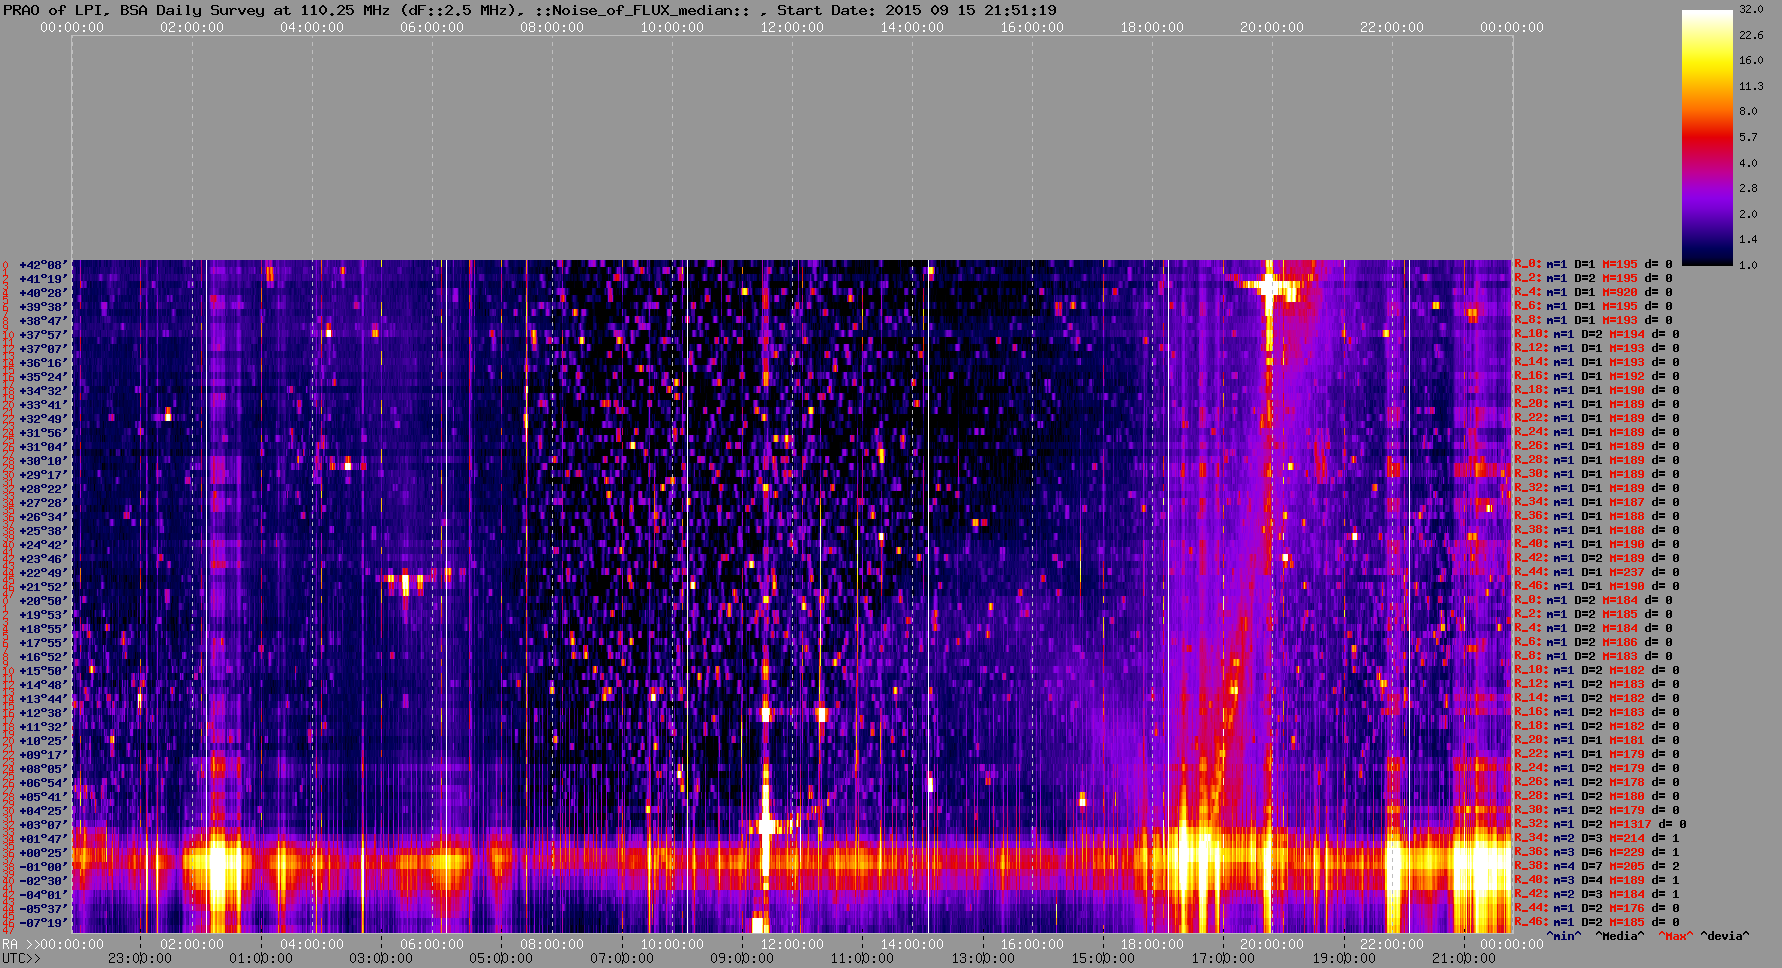Screen dimensions: 1782x968
Task: Select the row R_26 with M=178
Action: 1597,782
